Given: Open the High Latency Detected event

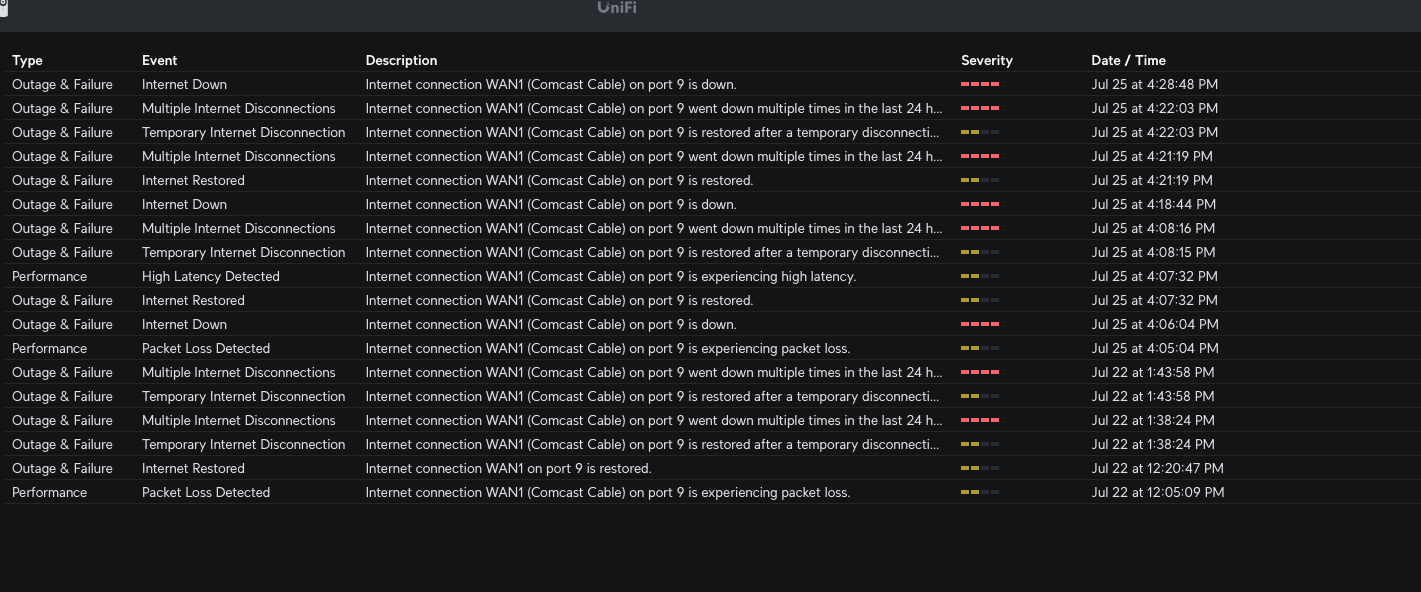Looking at the screenshot, I should 211,276.
